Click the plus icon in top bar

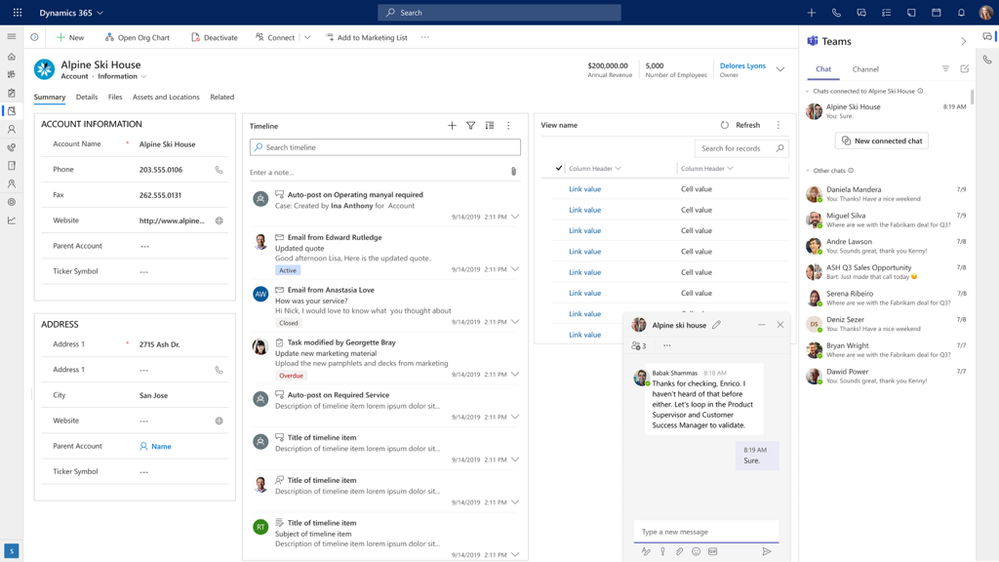point(811,12)
